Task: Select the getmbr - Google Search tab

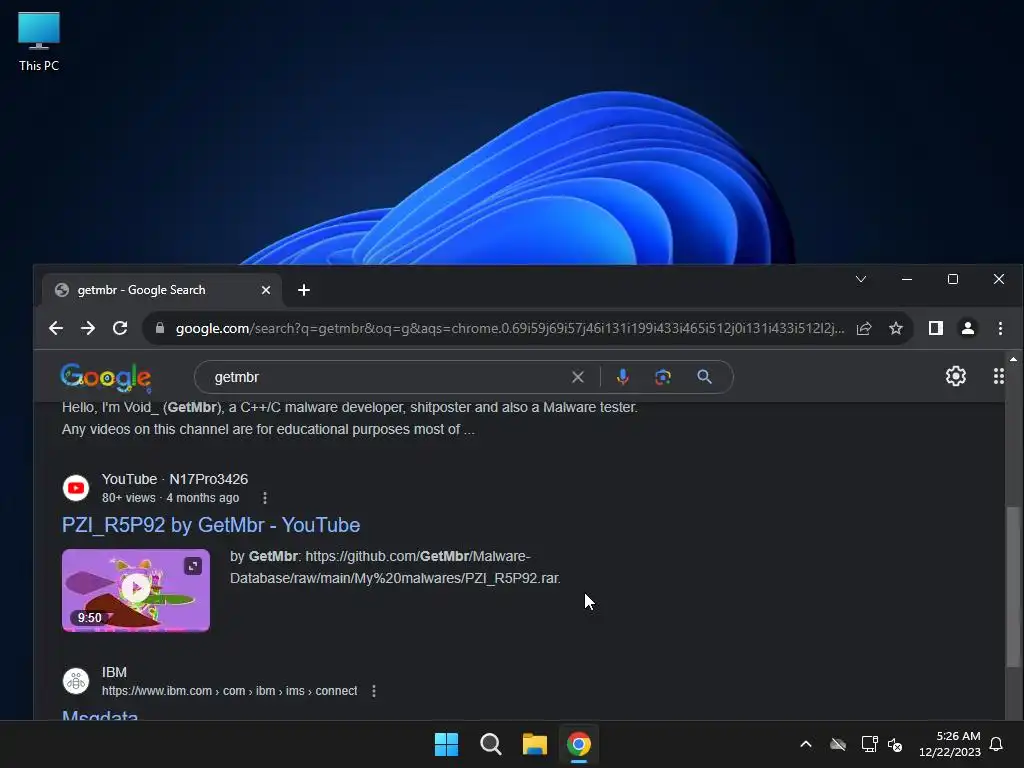Action: tap(162, 290)
